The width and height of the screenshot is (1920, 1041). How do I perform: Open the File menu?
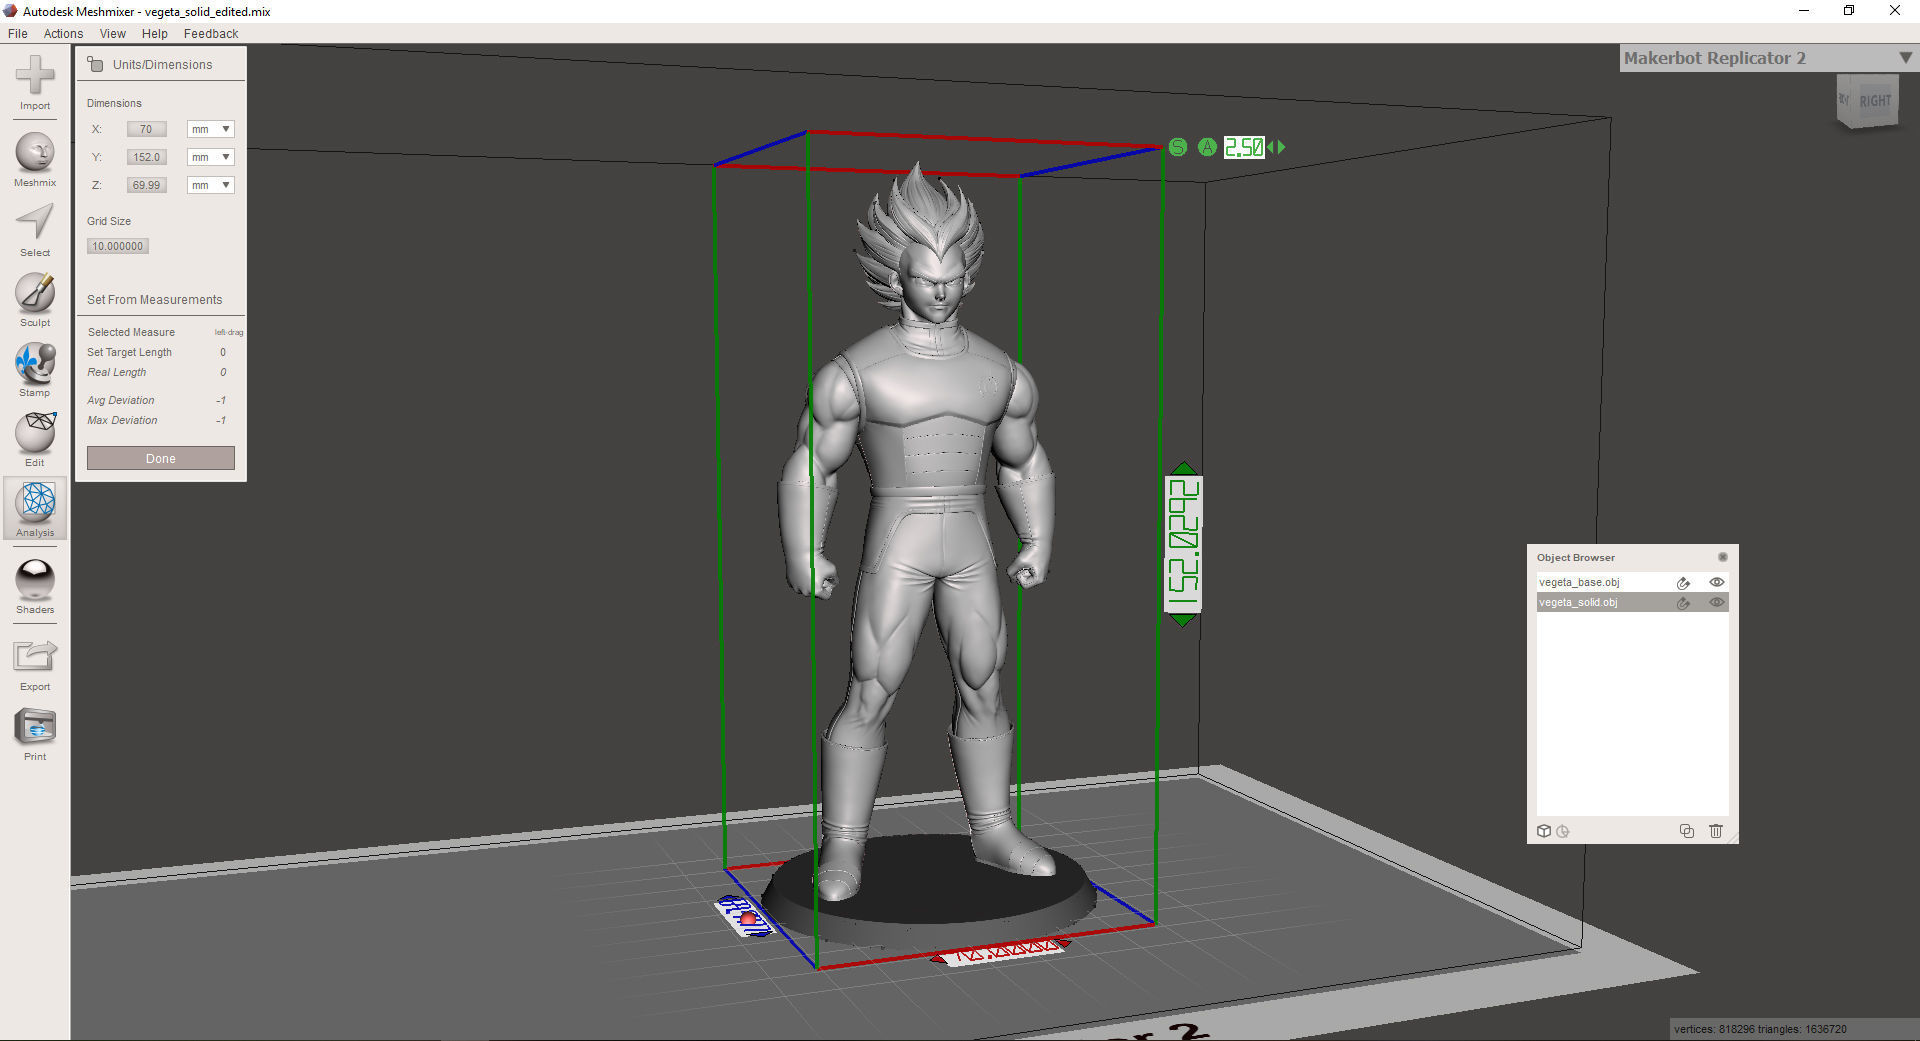click(x=18, y=33)
